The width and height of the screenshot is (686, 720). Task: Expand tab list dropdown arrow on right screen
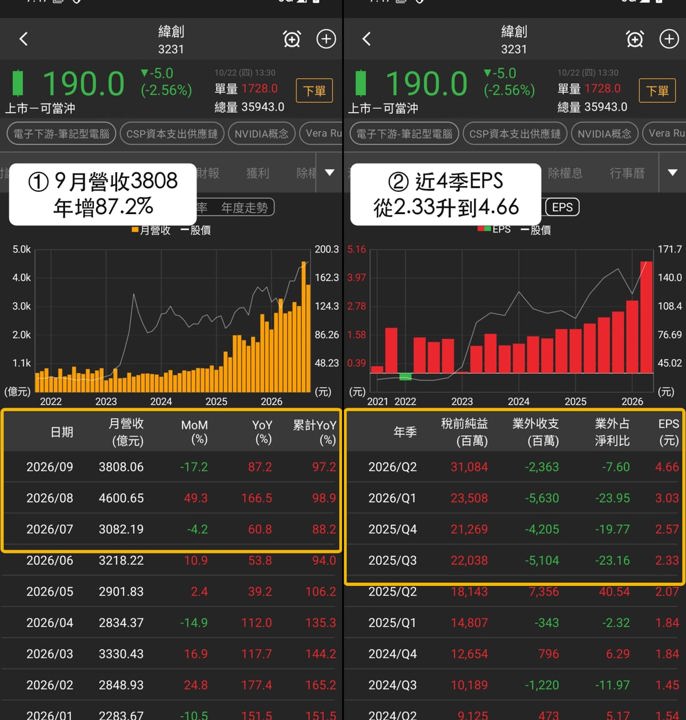(x=672, y=173)
